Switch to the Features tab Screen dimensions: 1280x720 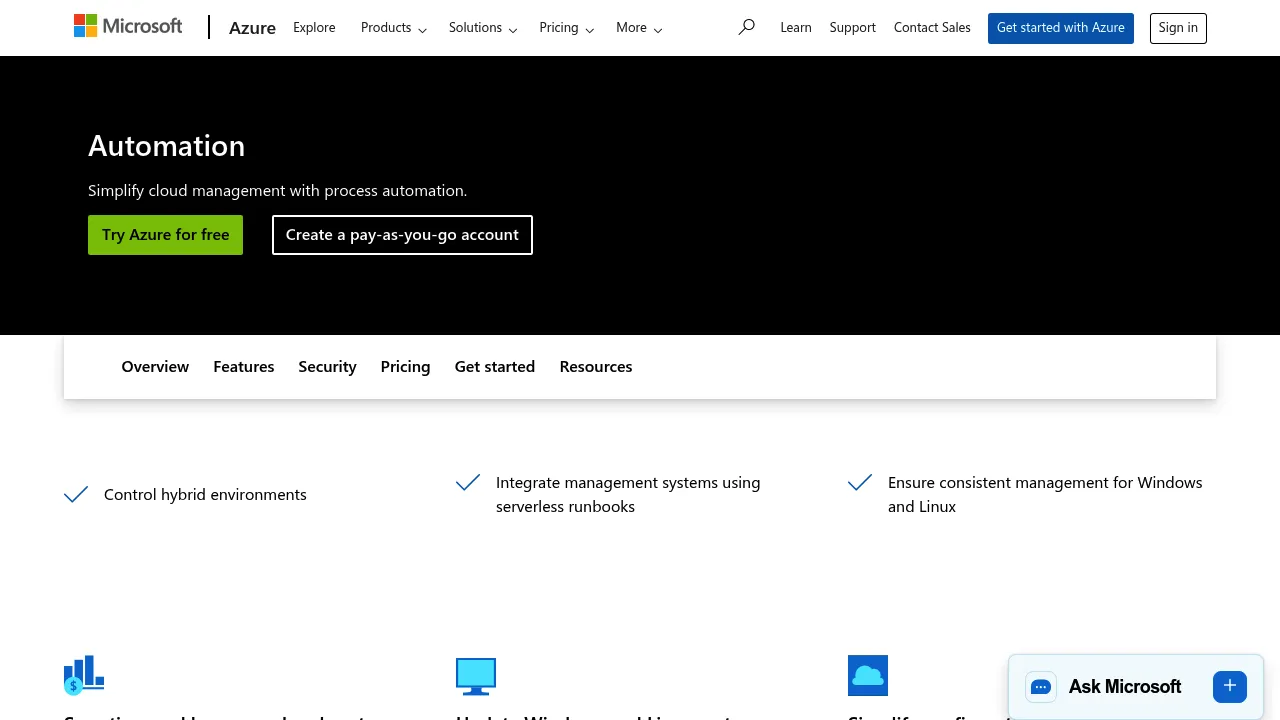click(244, 367)
